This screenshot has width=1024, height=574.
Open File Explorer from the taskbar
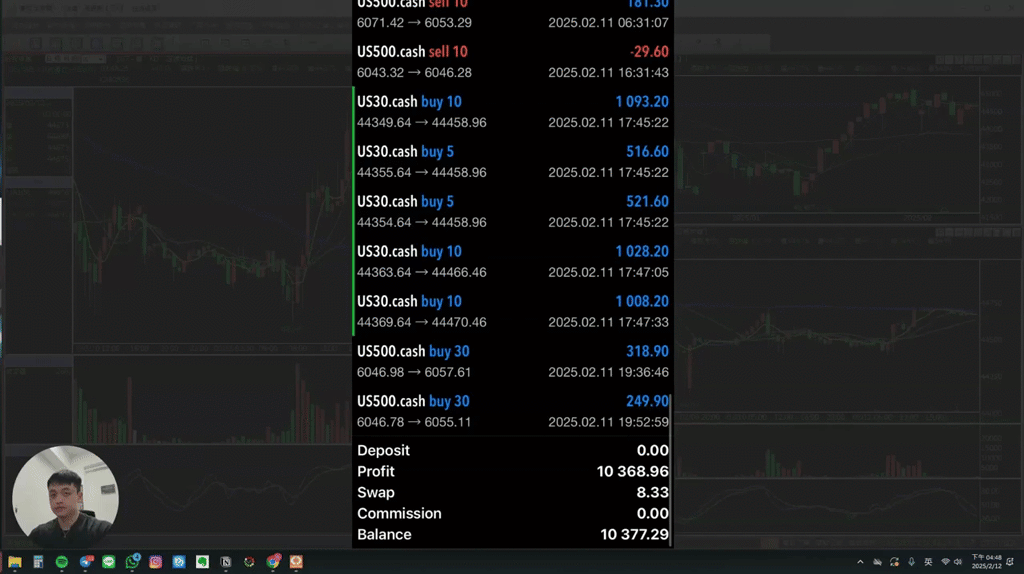click(14, 562)
